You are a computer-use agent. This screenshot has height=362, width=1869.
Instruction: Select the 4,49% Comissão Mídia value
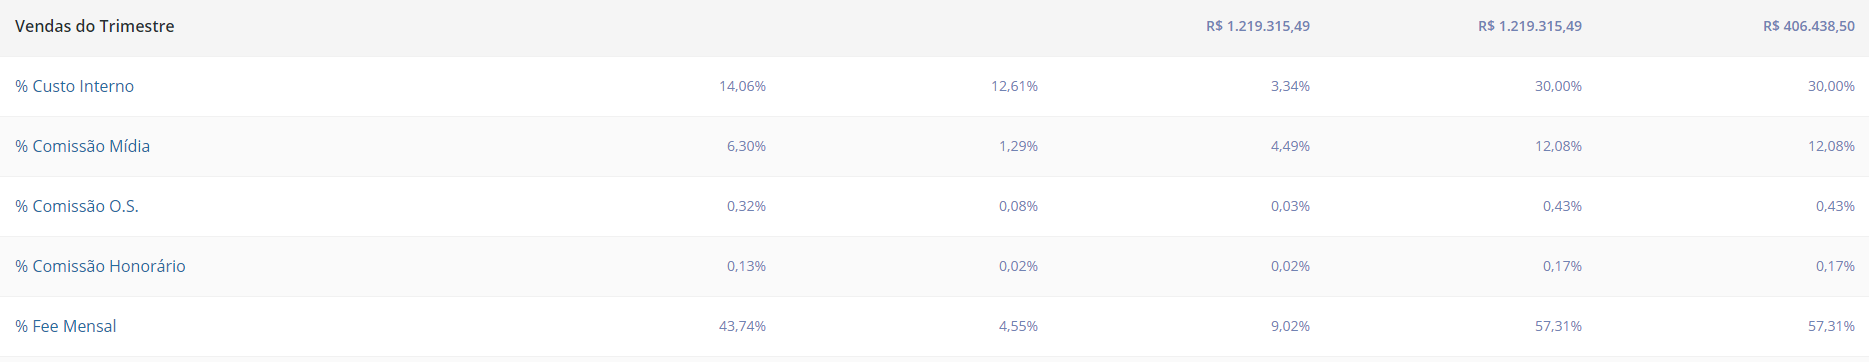[1290, 146]
